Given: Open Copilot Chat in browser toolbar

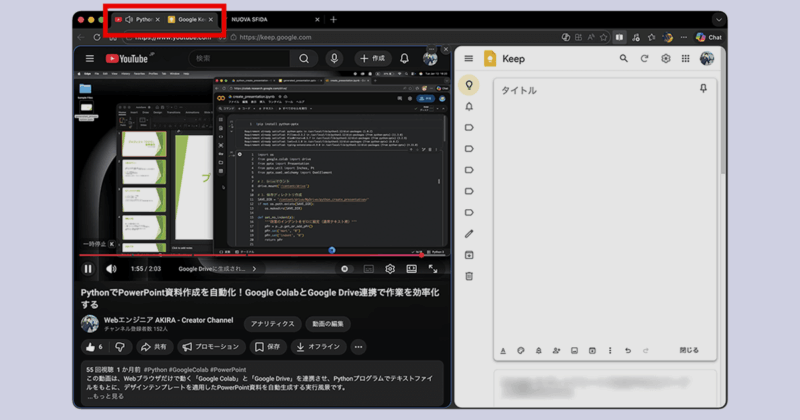Looking at the screenshot, I should (x=709, y=37).
